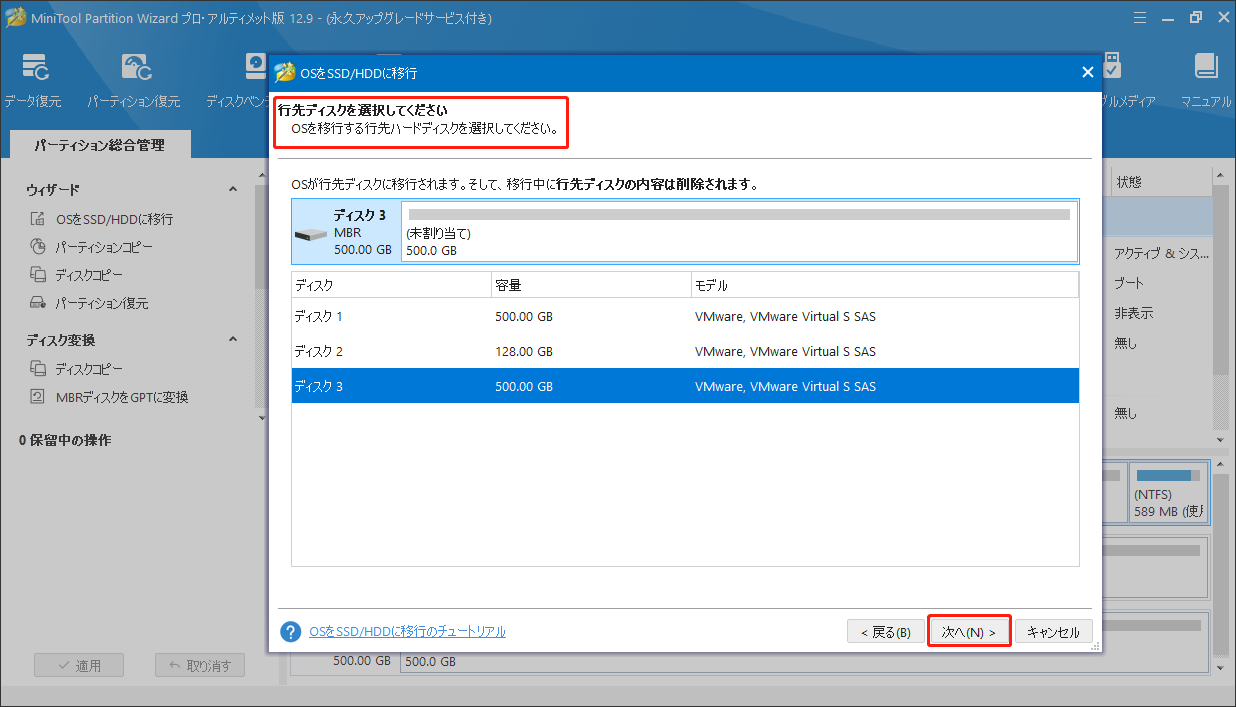Click the hamburger menu icon in title bar

(1141, 18)
